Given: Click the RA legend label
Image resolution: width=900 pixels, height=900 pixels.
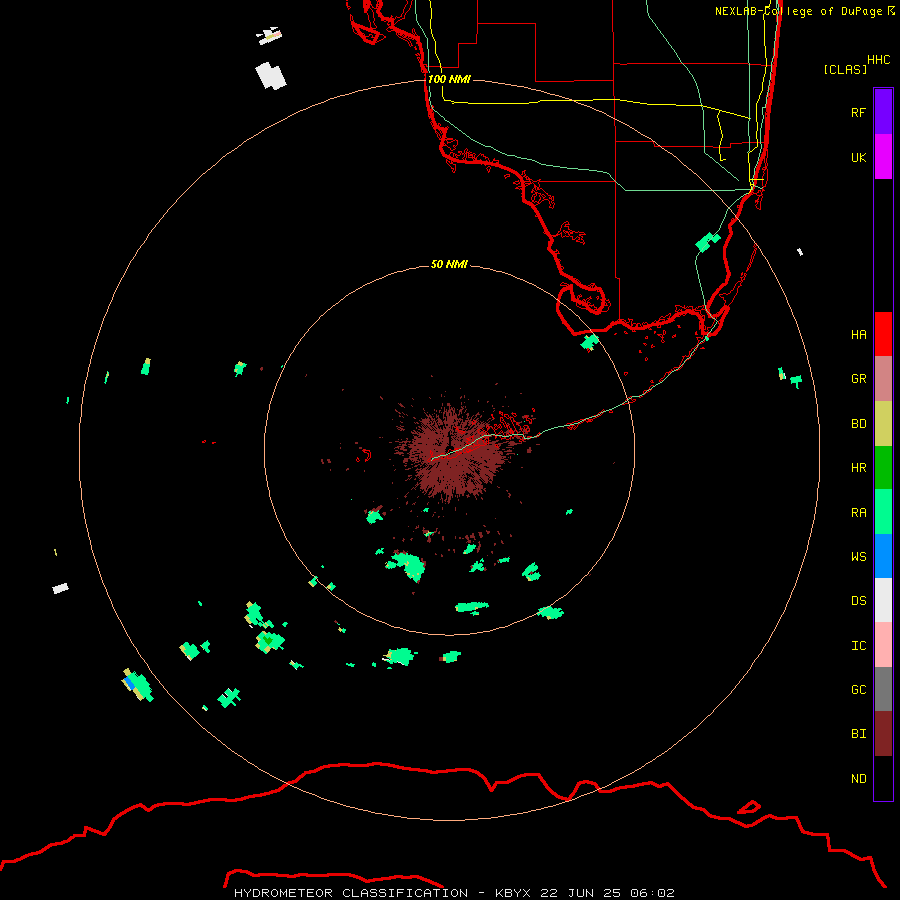Looking at the screenshot, I should pyautogui.click(x=858, y=513).
